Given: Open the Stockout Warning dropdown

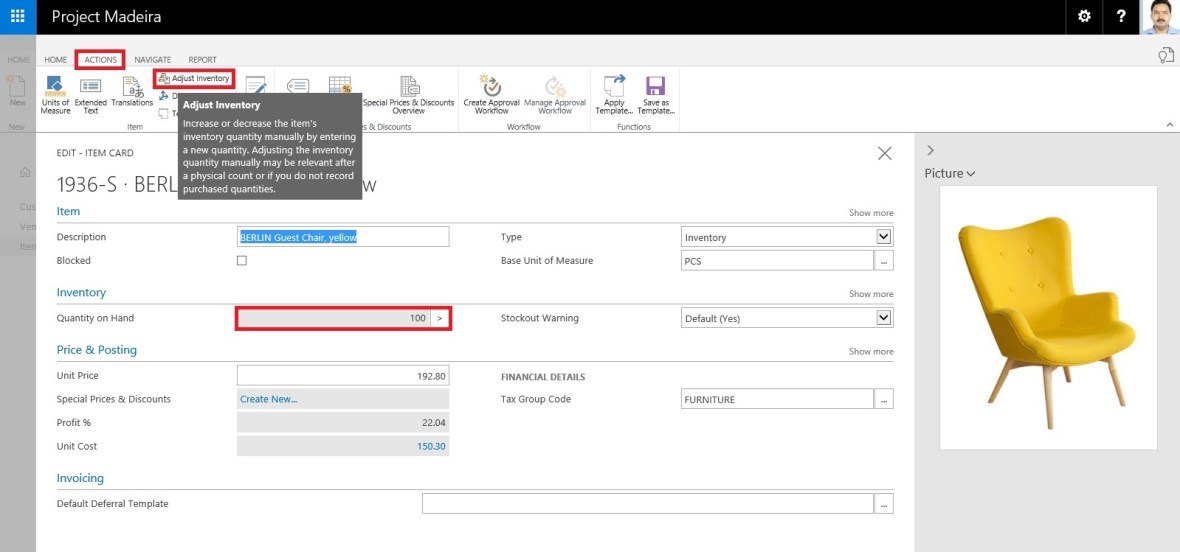Looking at the screenshot, I should 883,318.
